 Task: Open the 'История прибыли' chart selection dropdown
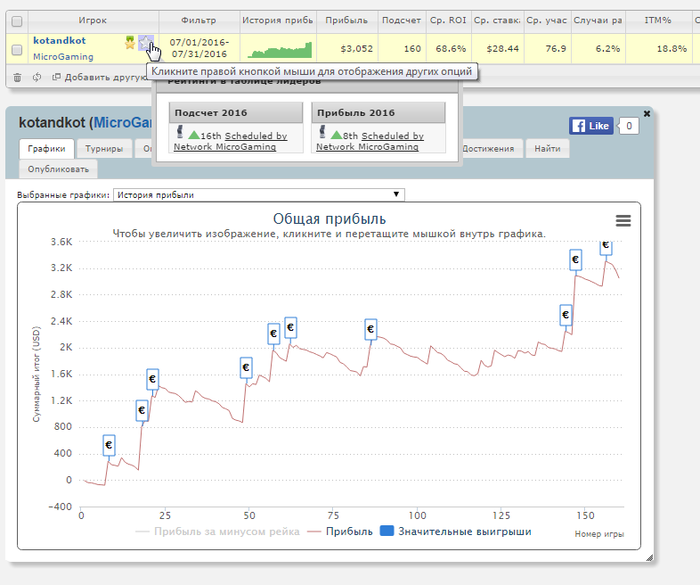[x=259, y=195]
